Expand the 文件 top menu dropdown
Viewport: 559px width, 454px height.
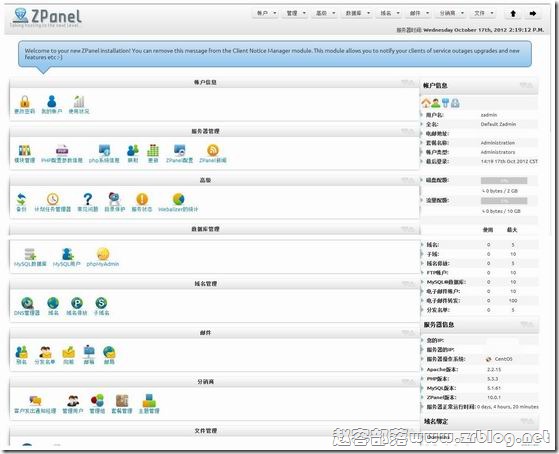483,13
